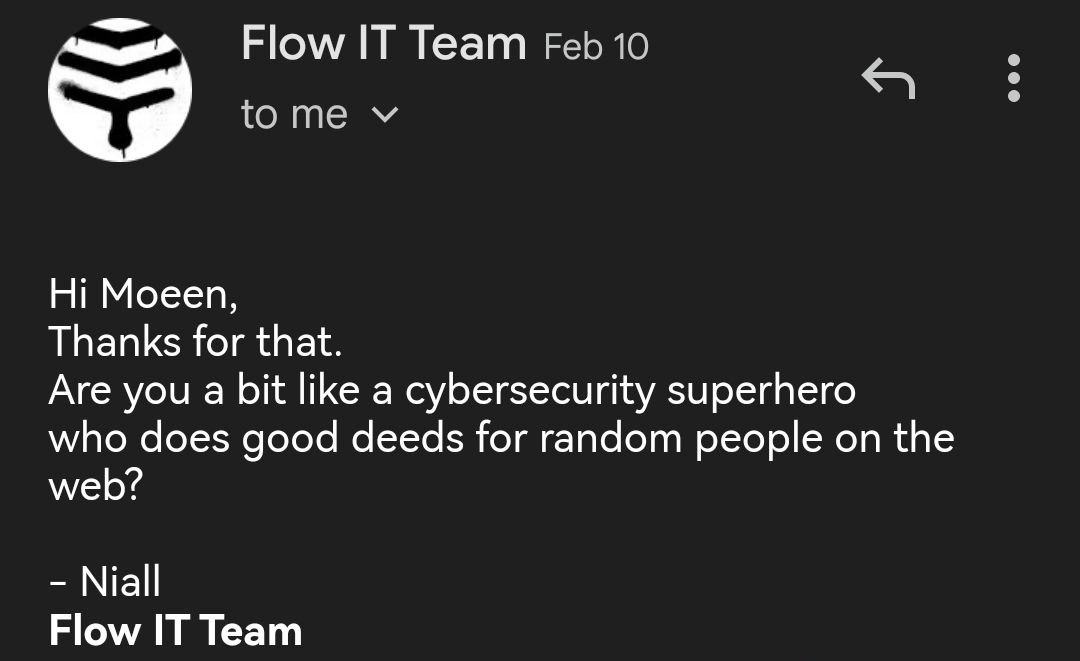Tap the sender's circular avatar logo
Screen dimensions: 1080x661
[x=120, y=90]
